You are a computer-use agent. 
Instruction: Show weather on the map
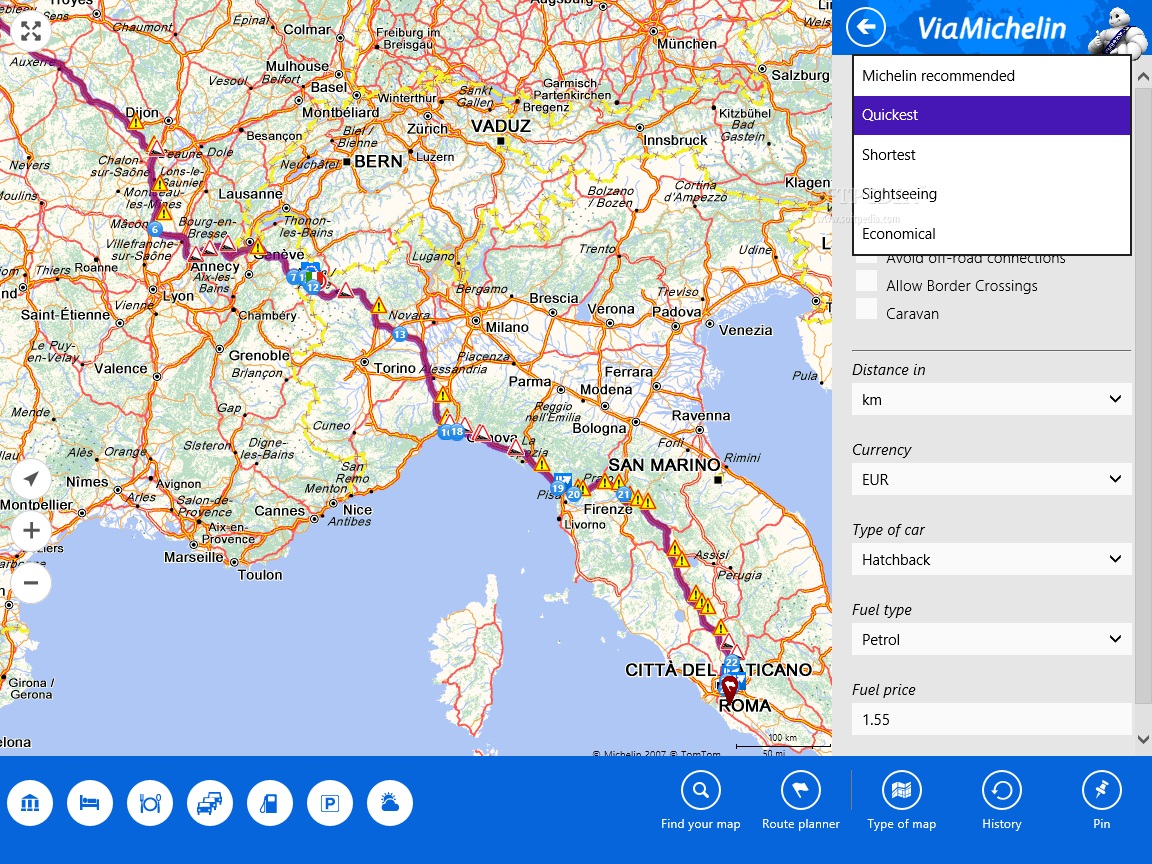pyautogui.click(x=389, y=803)
